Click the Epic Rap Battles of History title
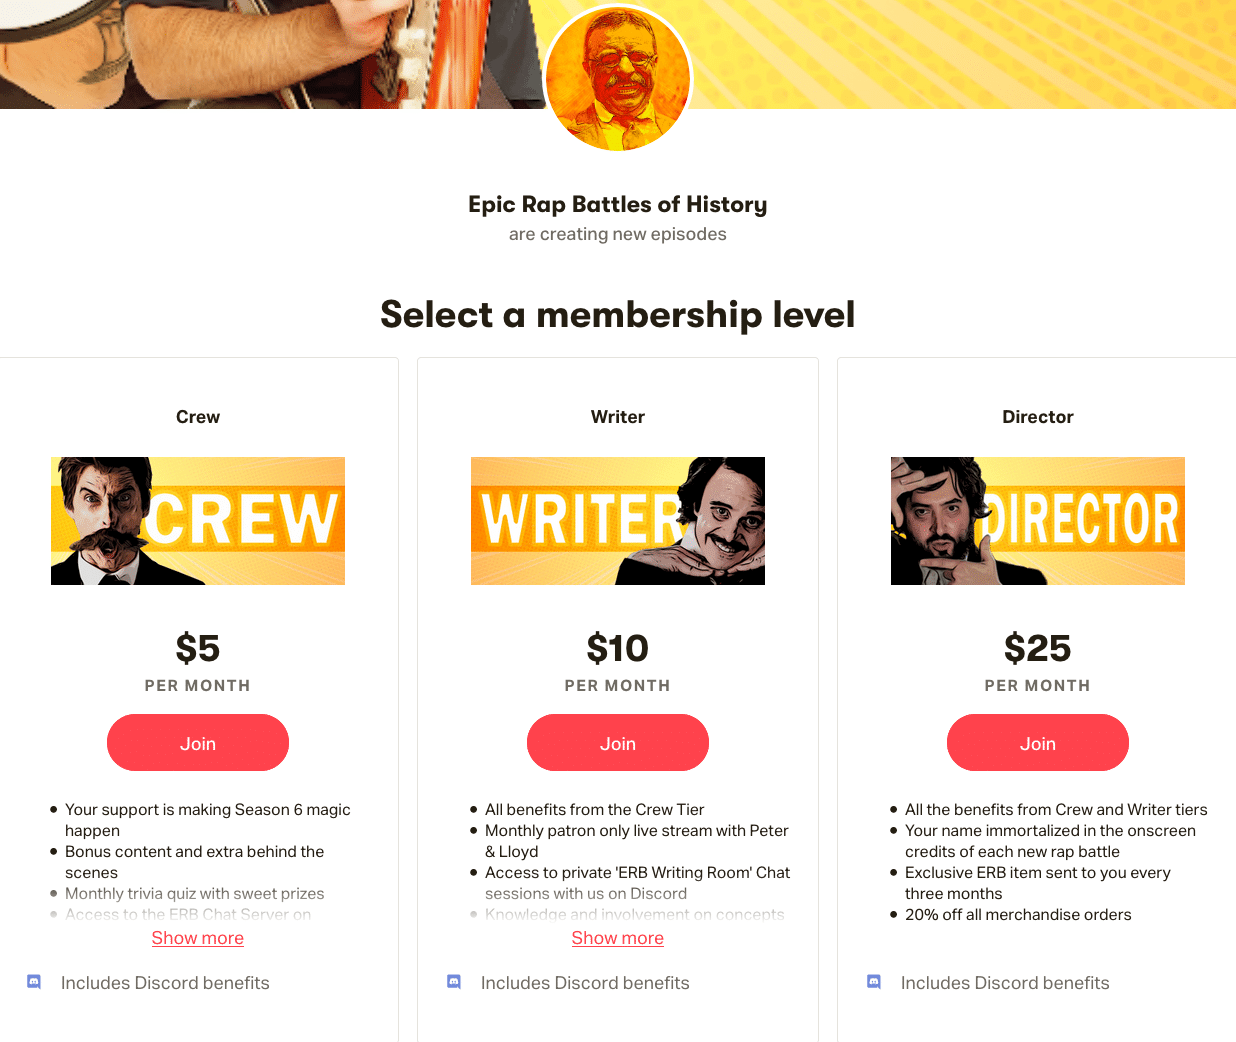This screenshot has height=1042, width=1236. tap(618, 205)
